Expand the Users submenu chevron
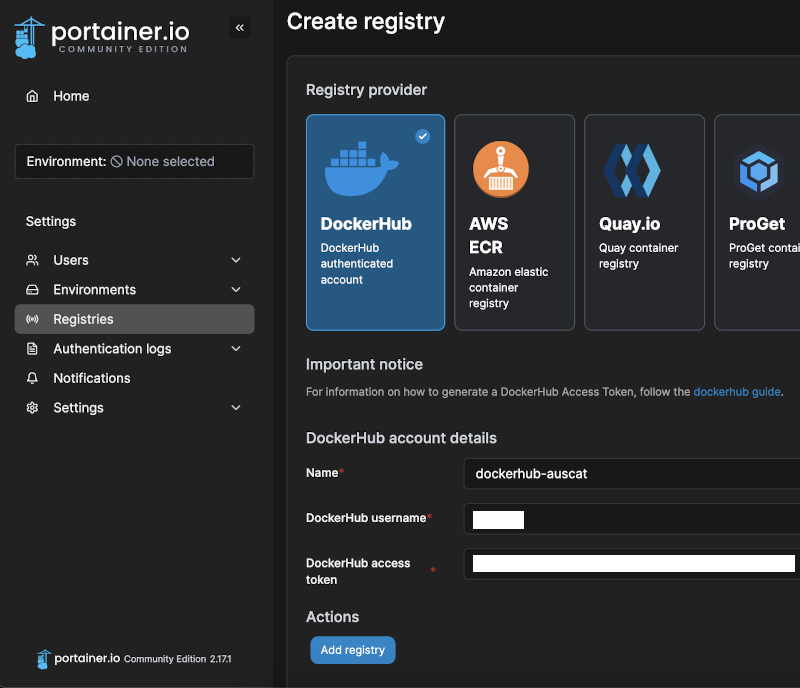 pos(236,260)
